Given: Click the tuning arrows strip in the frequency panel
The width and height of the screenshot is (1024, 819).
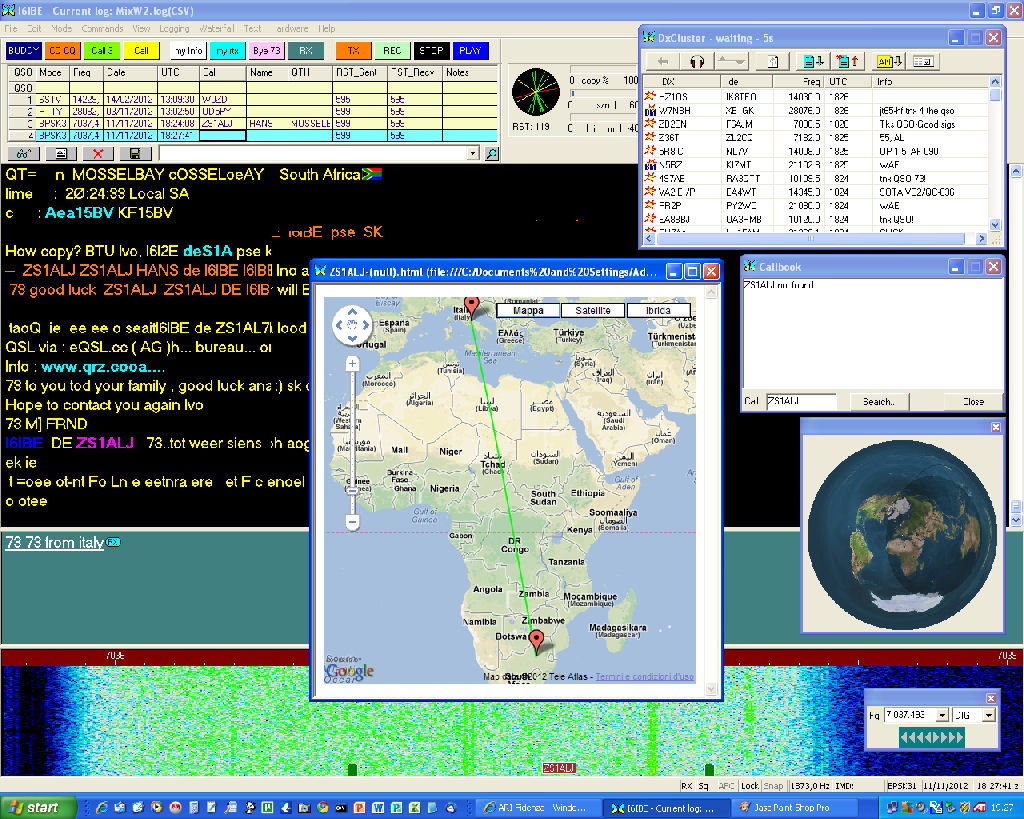Looking at the screenshot, I should tap(932, 737).
